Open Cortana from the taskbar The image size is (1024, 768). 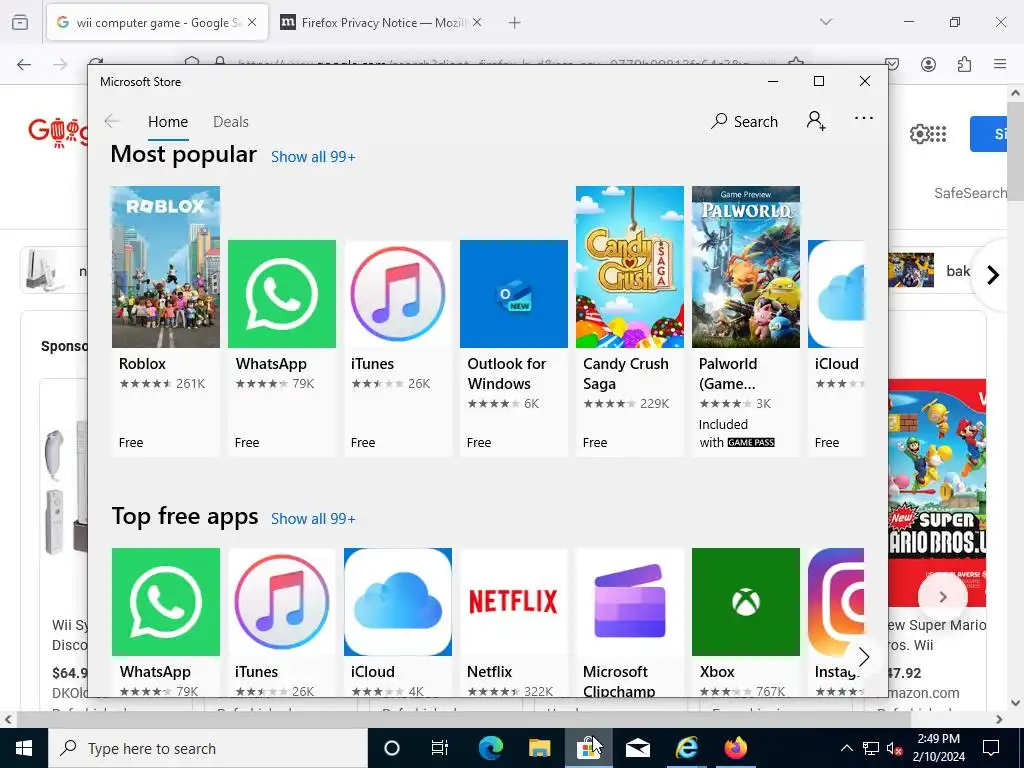[x=392, y=748]
